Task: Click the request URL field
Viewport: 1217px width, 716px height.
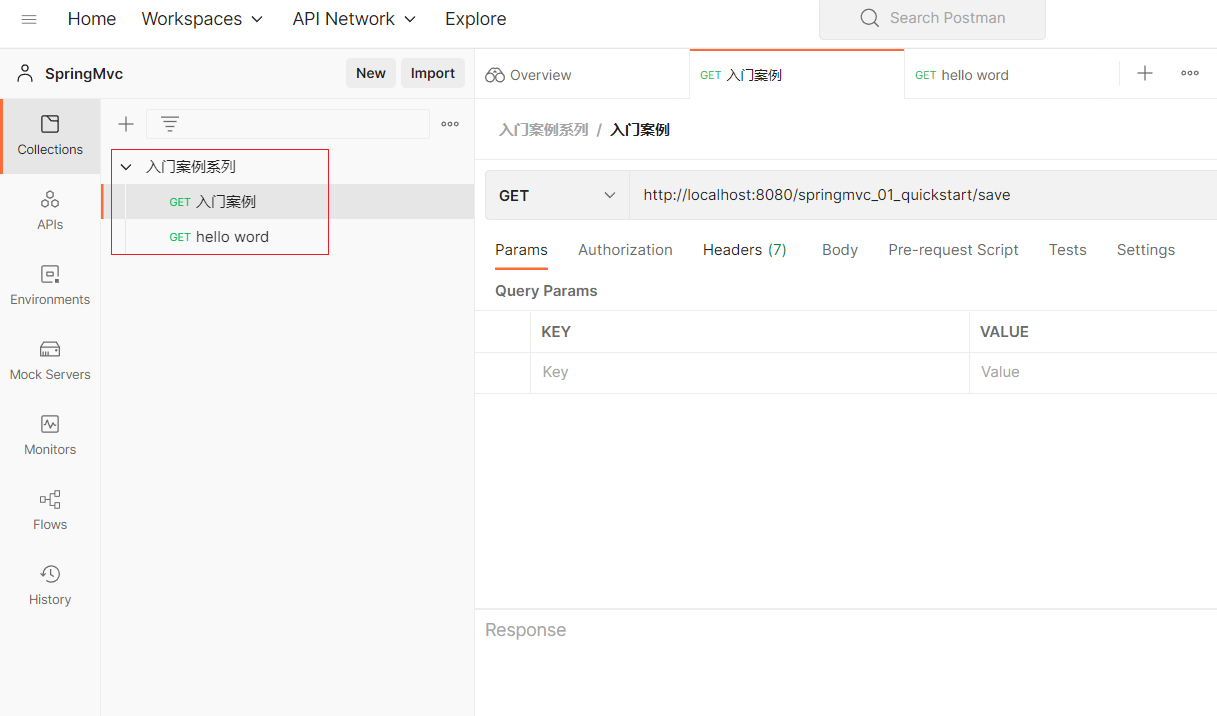Action: pos(922,195)
